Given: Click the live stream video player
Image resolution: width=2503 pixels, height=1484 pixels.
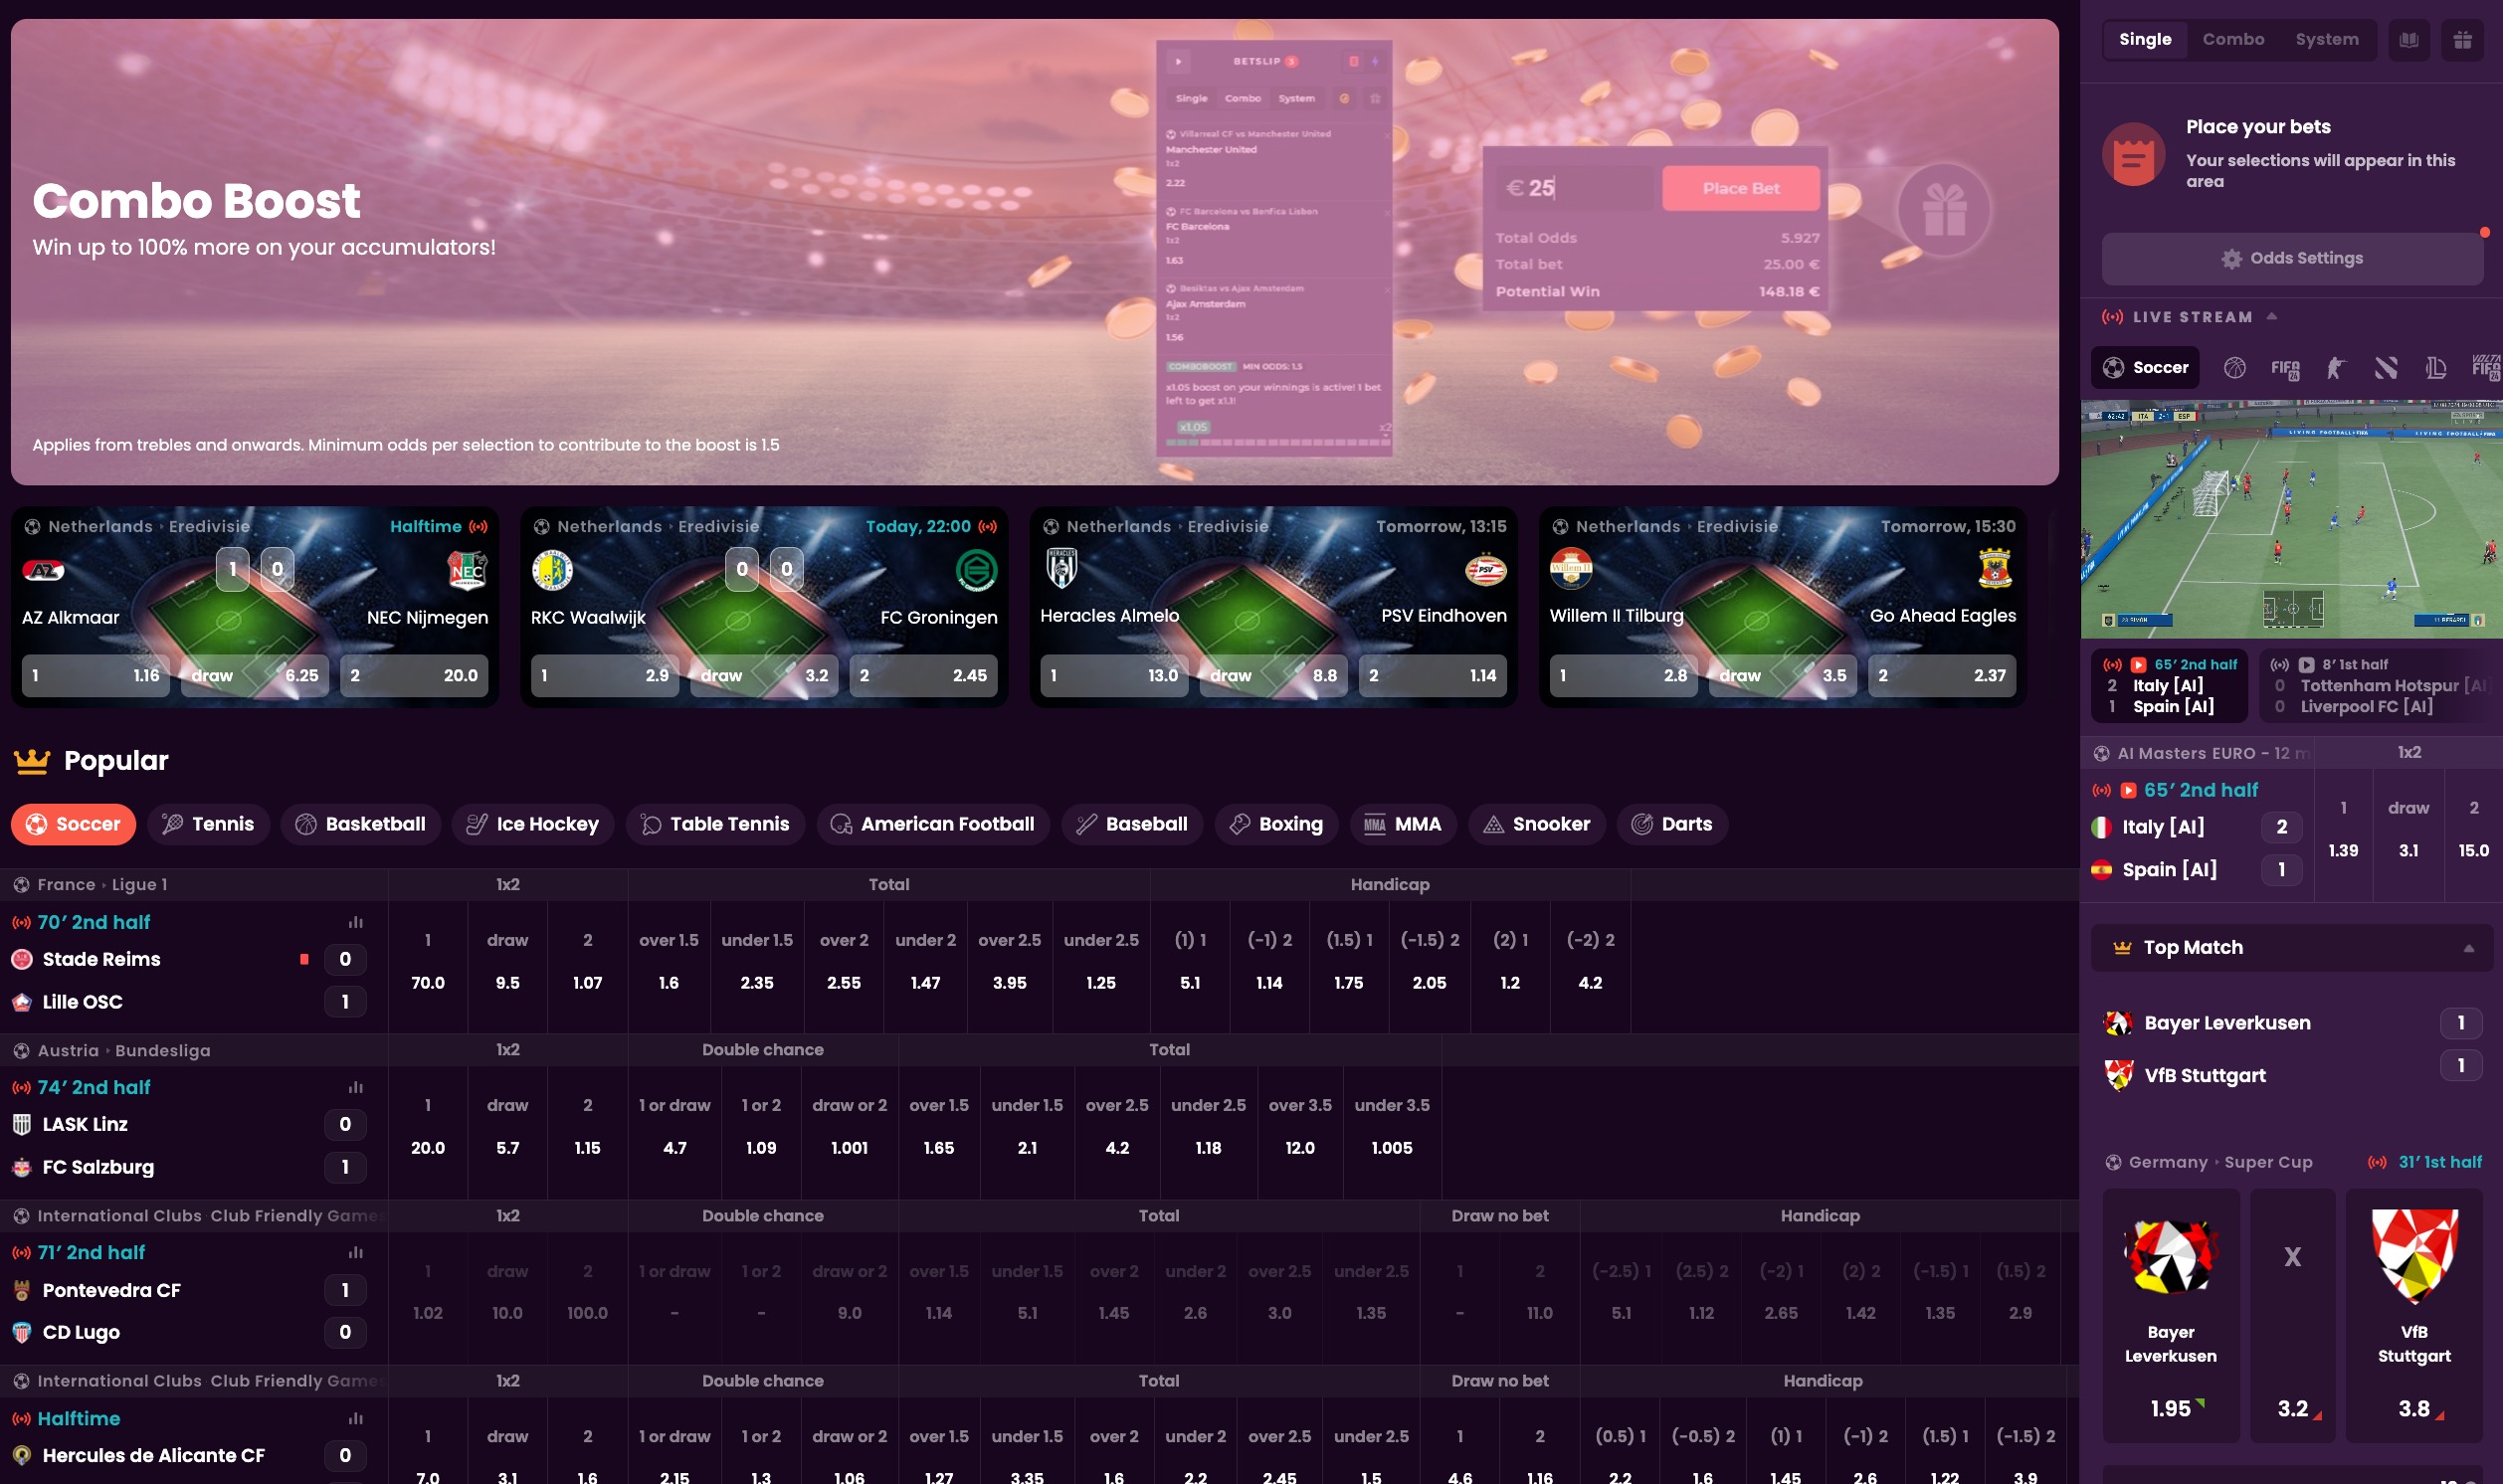Looking at the screenshot, I should tap(2291, 520).
